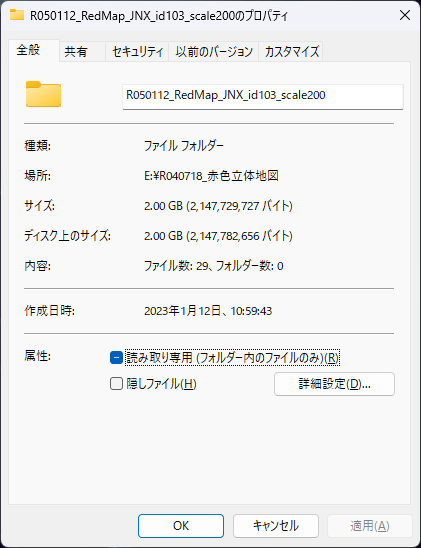Click the キャンセル button
The image size is (421, 548).
pyautogui.click(x=276, y=526)
